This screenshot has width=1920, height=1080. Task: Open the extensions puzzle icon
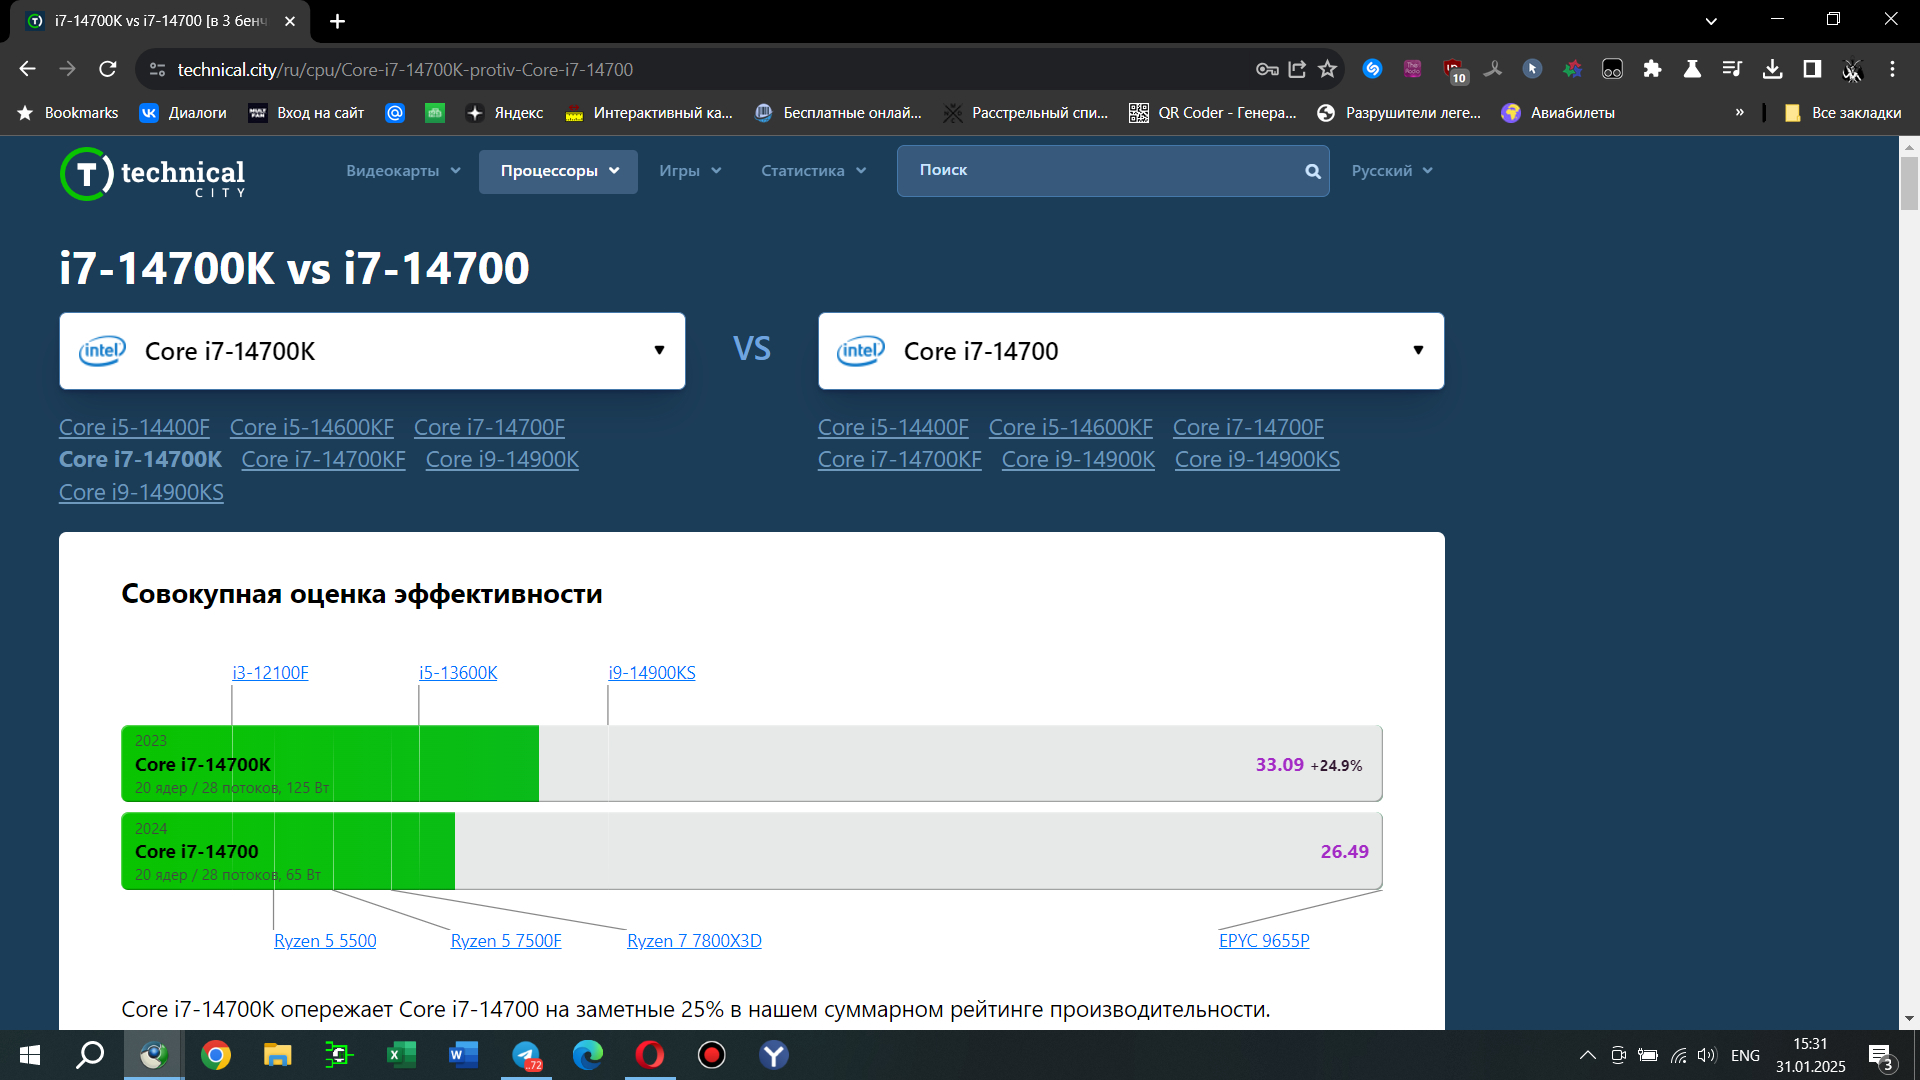click(1652, 69)
